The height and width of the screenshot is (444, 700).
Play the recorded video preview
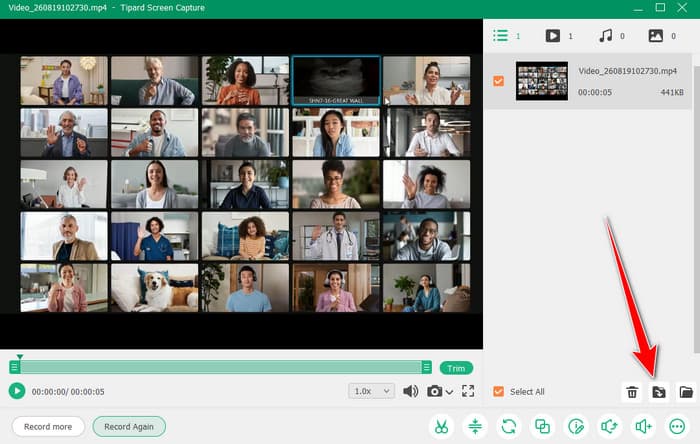click(x=17, y=391)
